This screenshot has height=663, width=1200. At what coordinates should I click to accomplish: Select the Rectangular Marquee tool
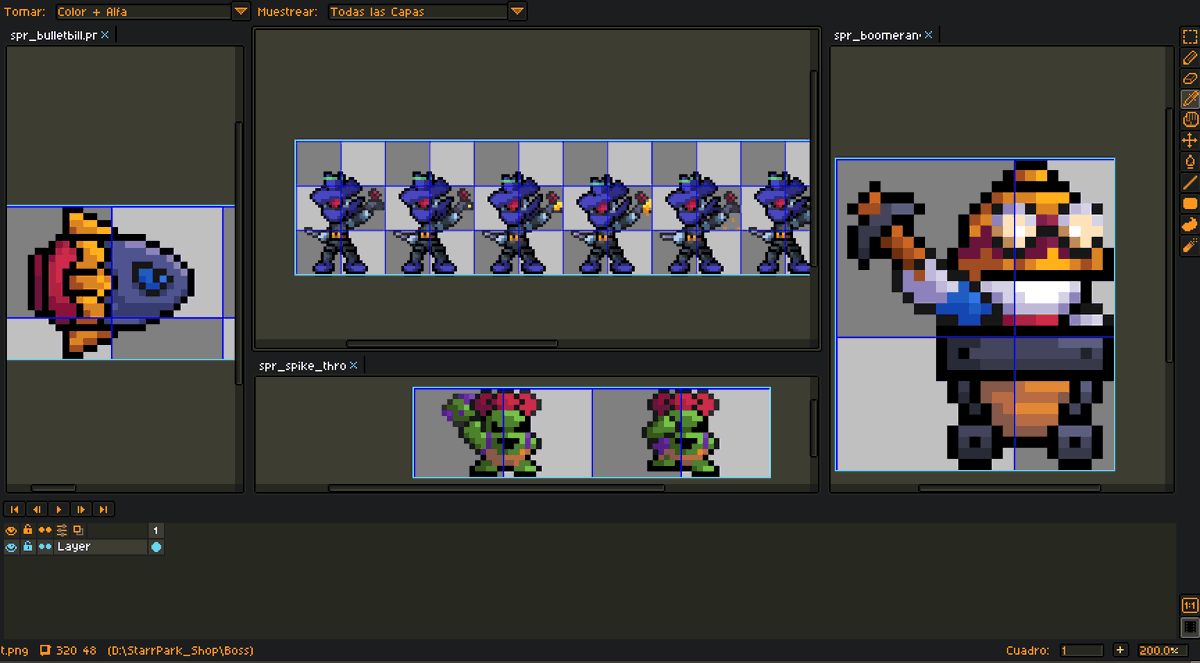tap(1190, 37)
